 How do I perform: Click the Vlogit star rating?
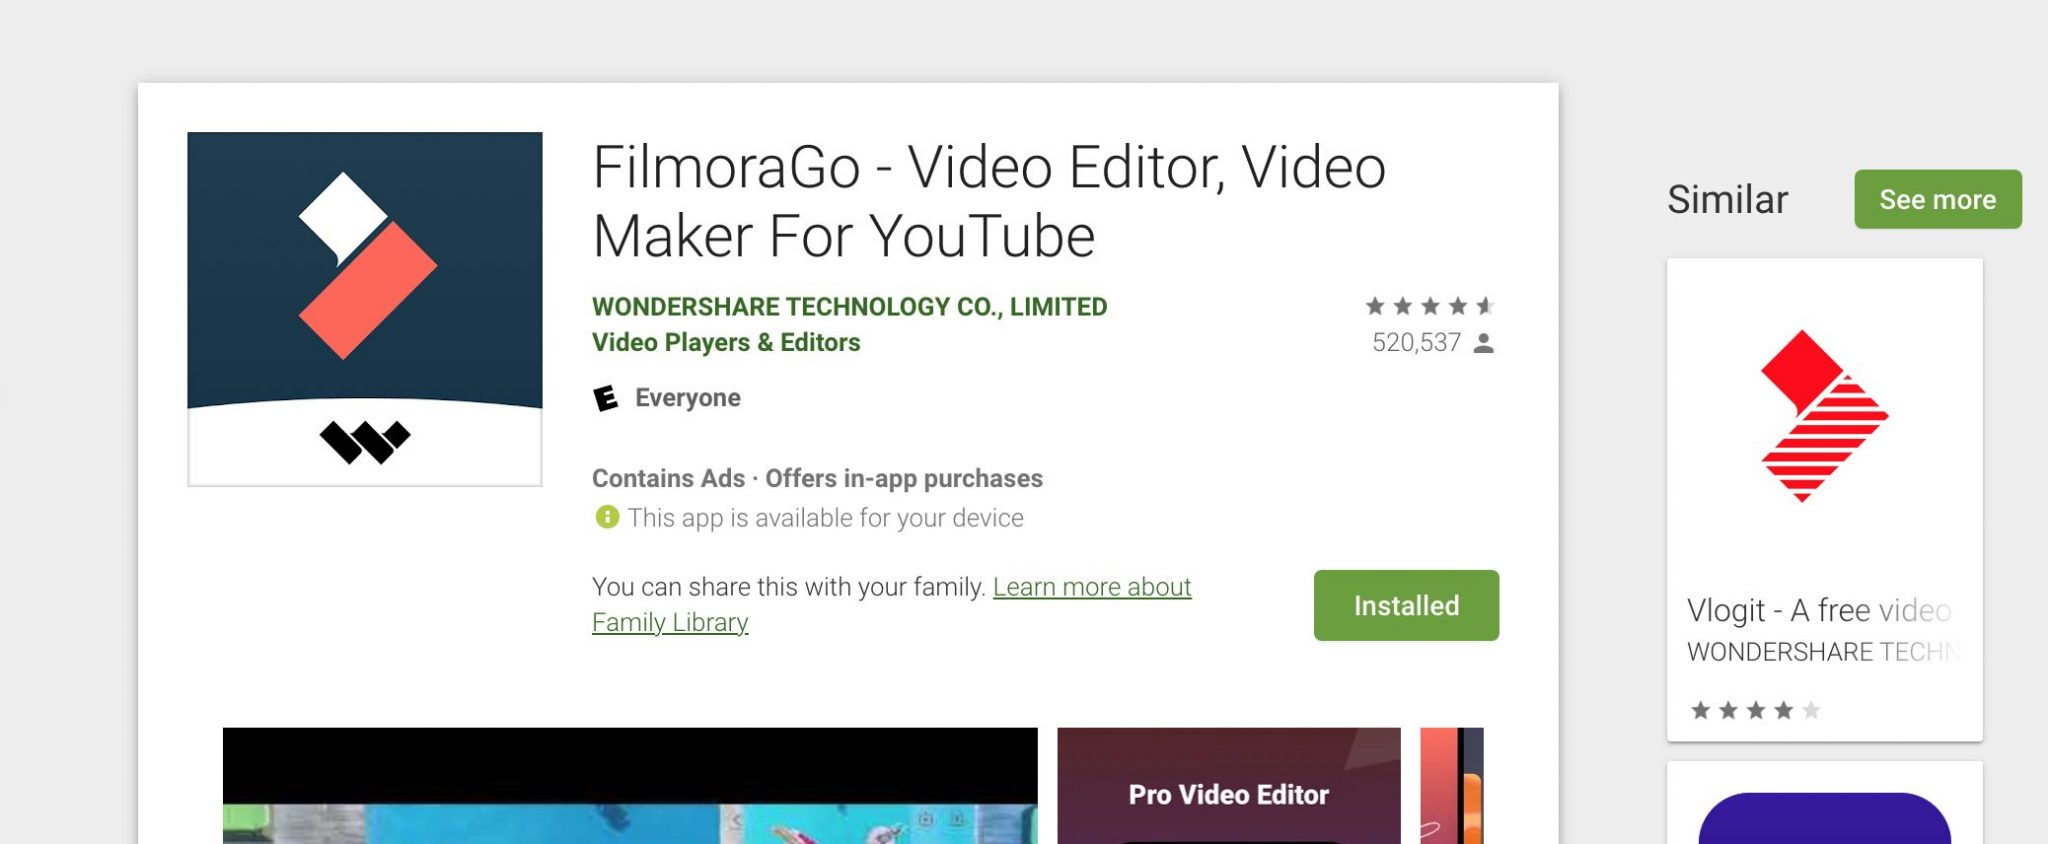(x=1755, y=711)
